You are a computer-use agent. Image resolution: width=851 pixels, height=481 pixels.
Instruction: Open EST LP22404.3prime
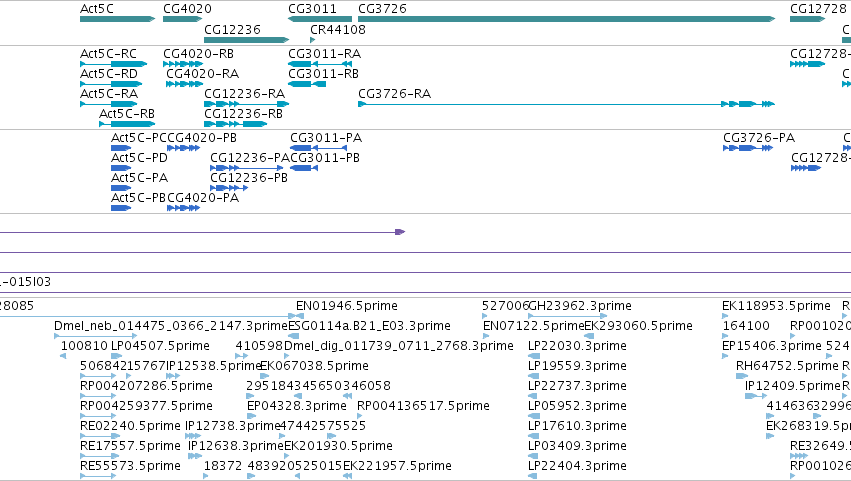[577, 466]
